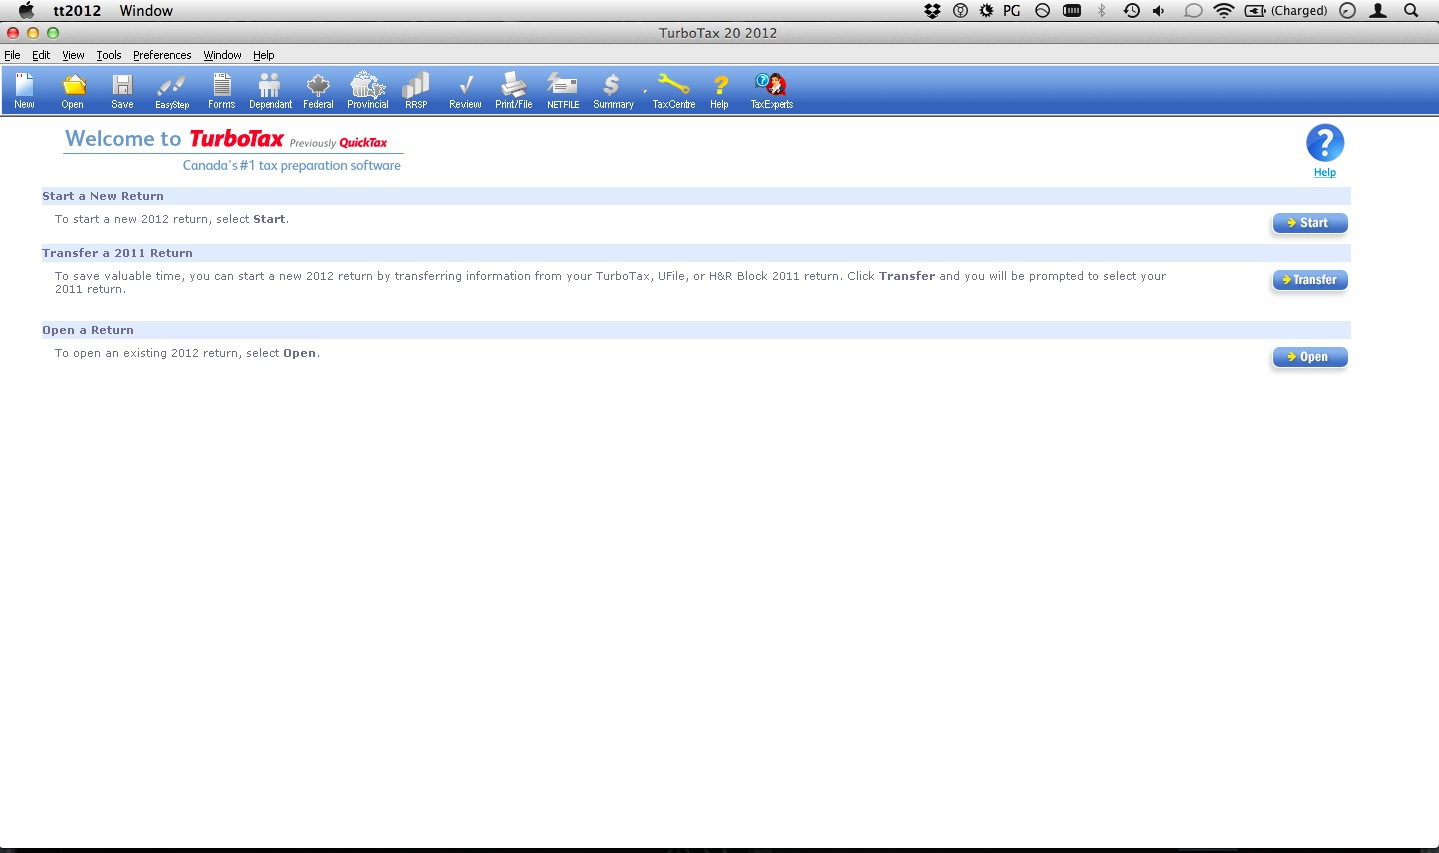Click the Help link under the blue icon
The height and width of the screenshot is (853, 1439).
[1325, 172]
